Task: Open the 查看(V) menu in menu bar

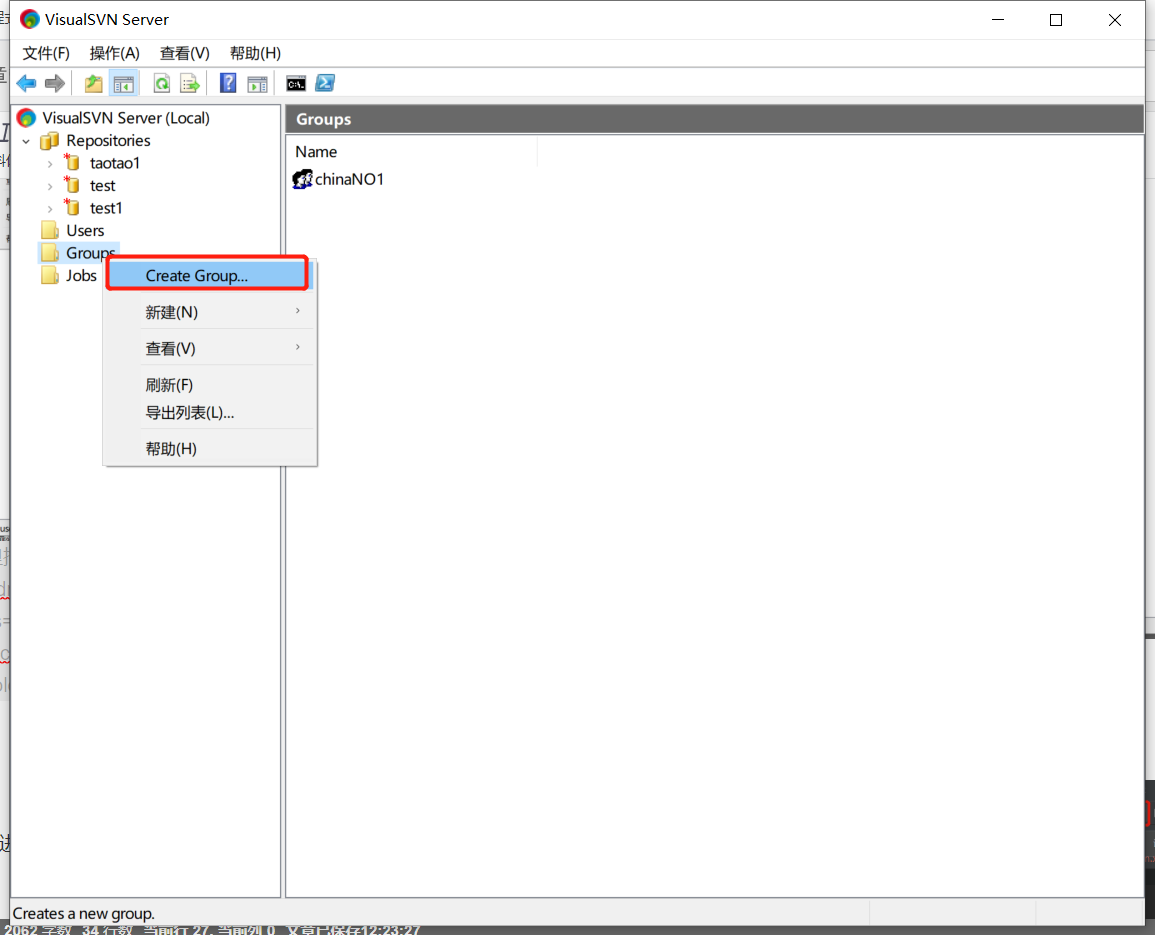Action: (x=185, y=53)
